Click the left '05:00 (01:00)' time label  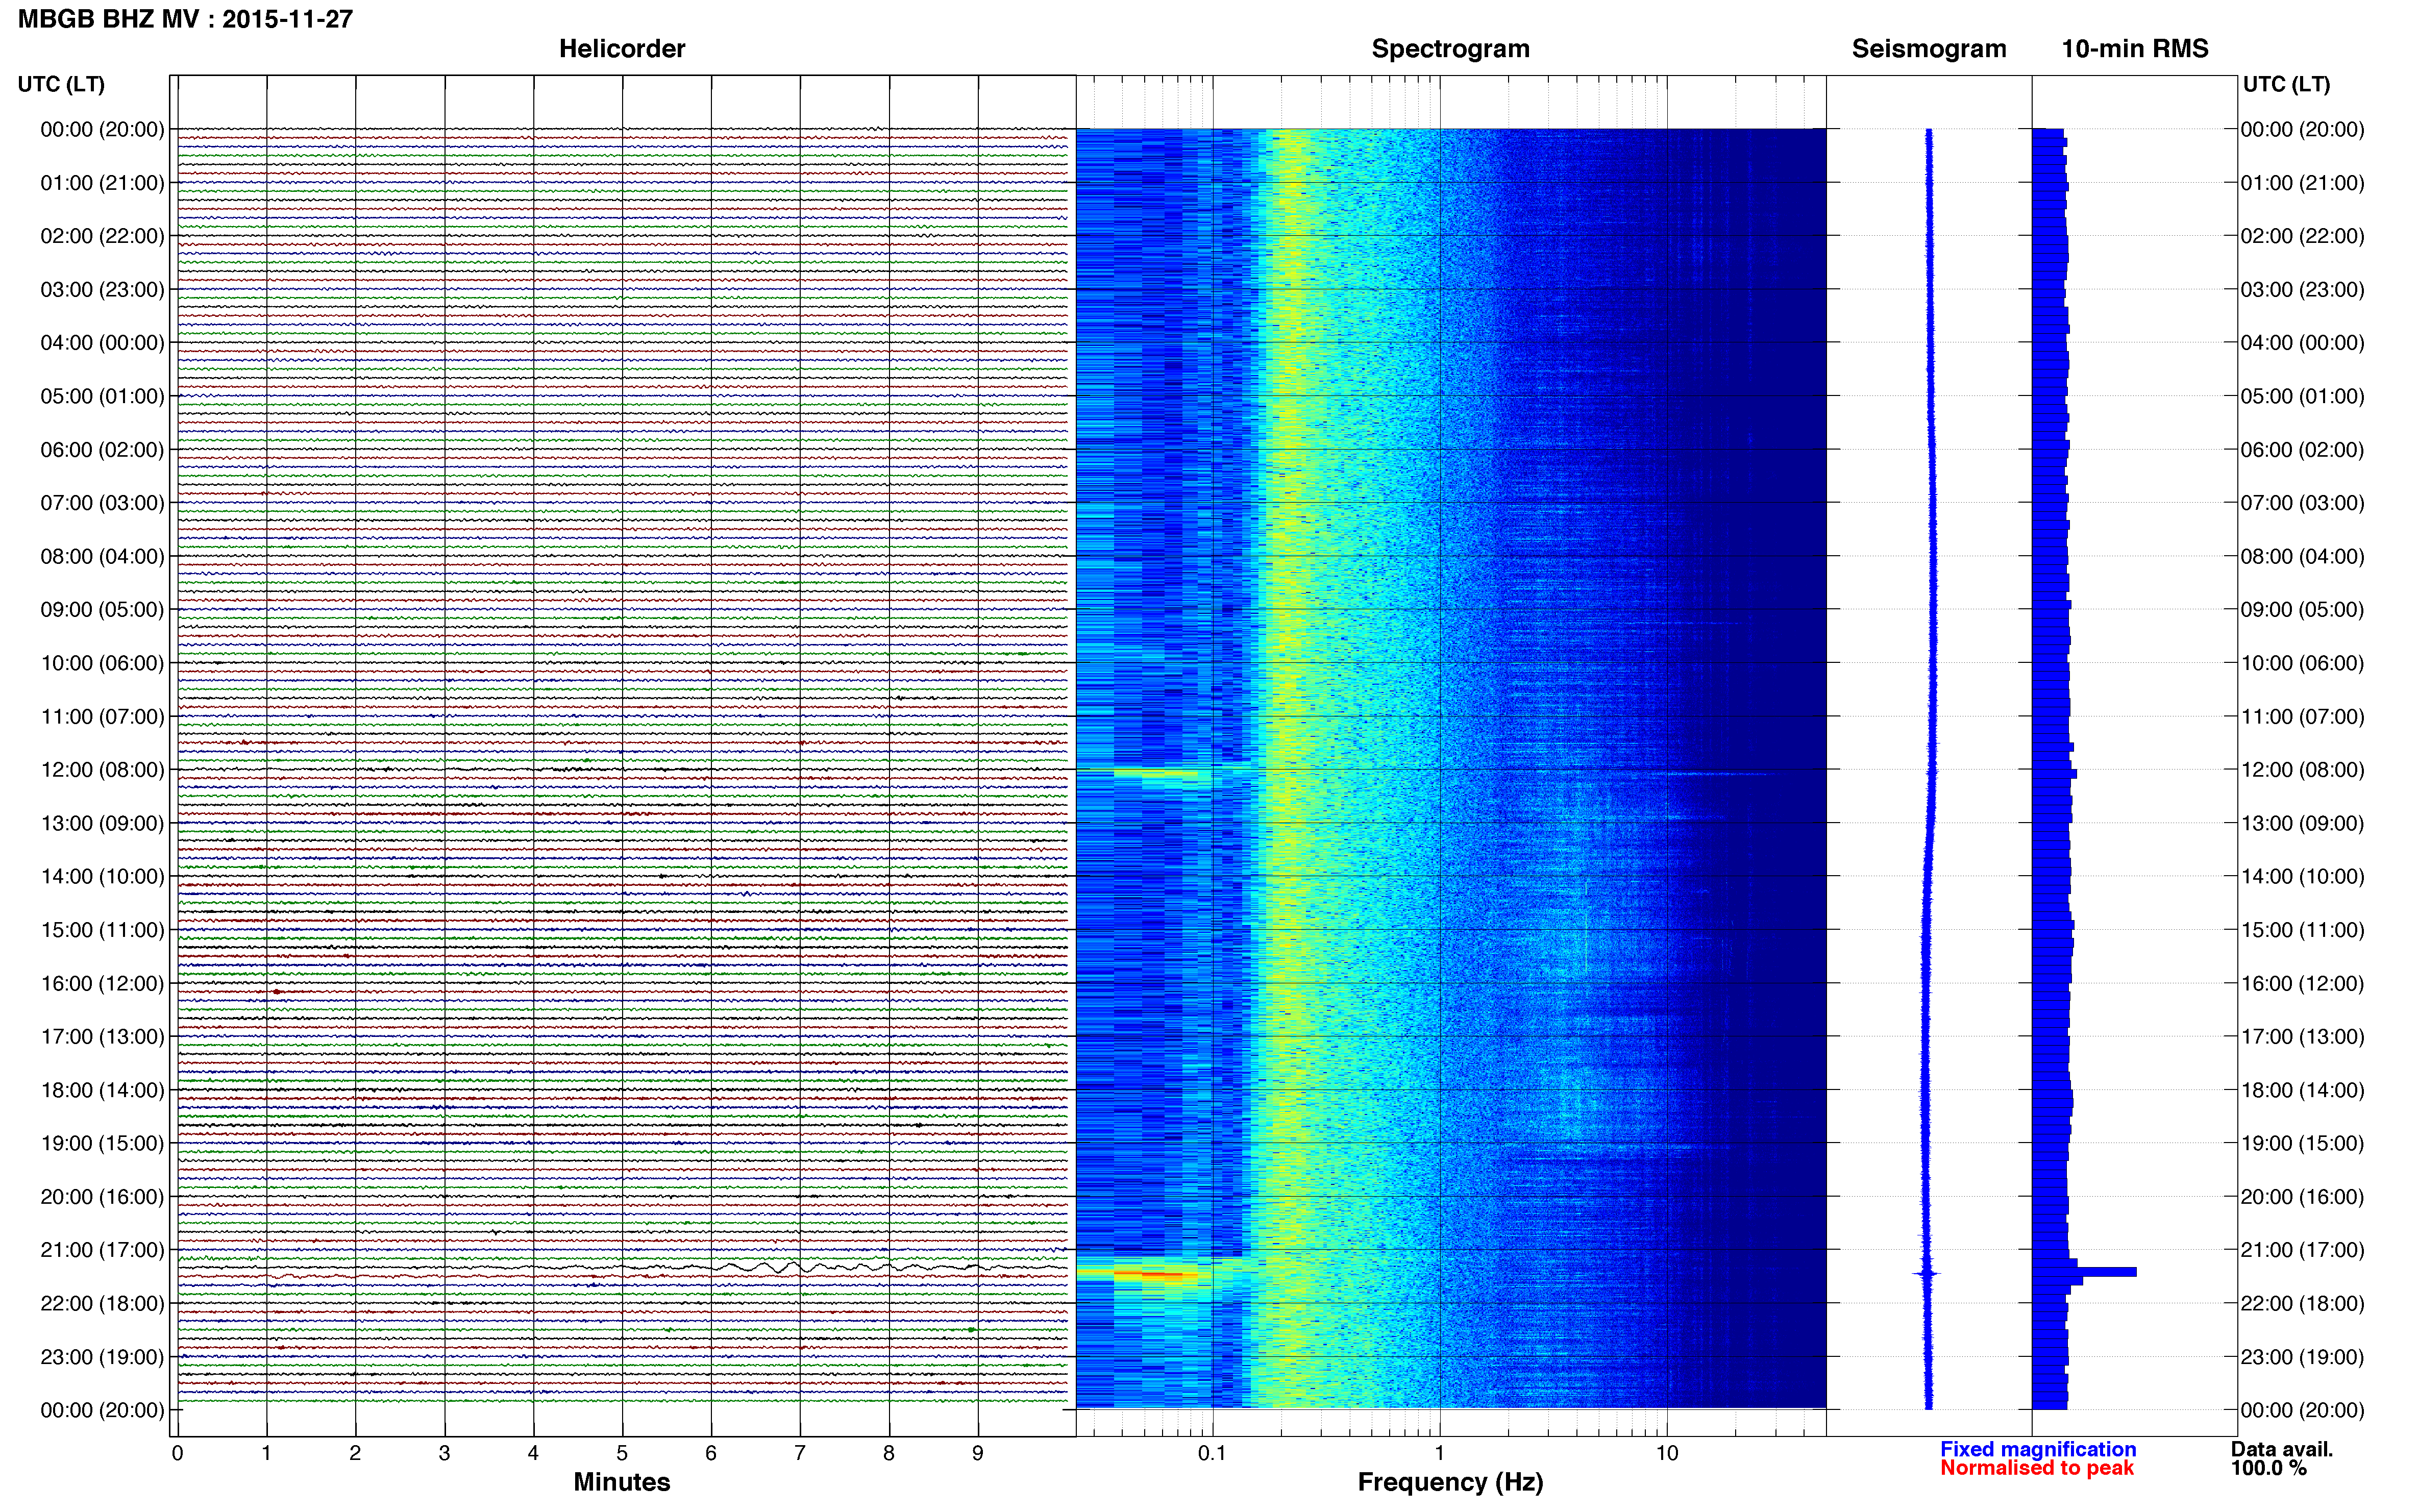pyautogui.click(x=102, y=396)
